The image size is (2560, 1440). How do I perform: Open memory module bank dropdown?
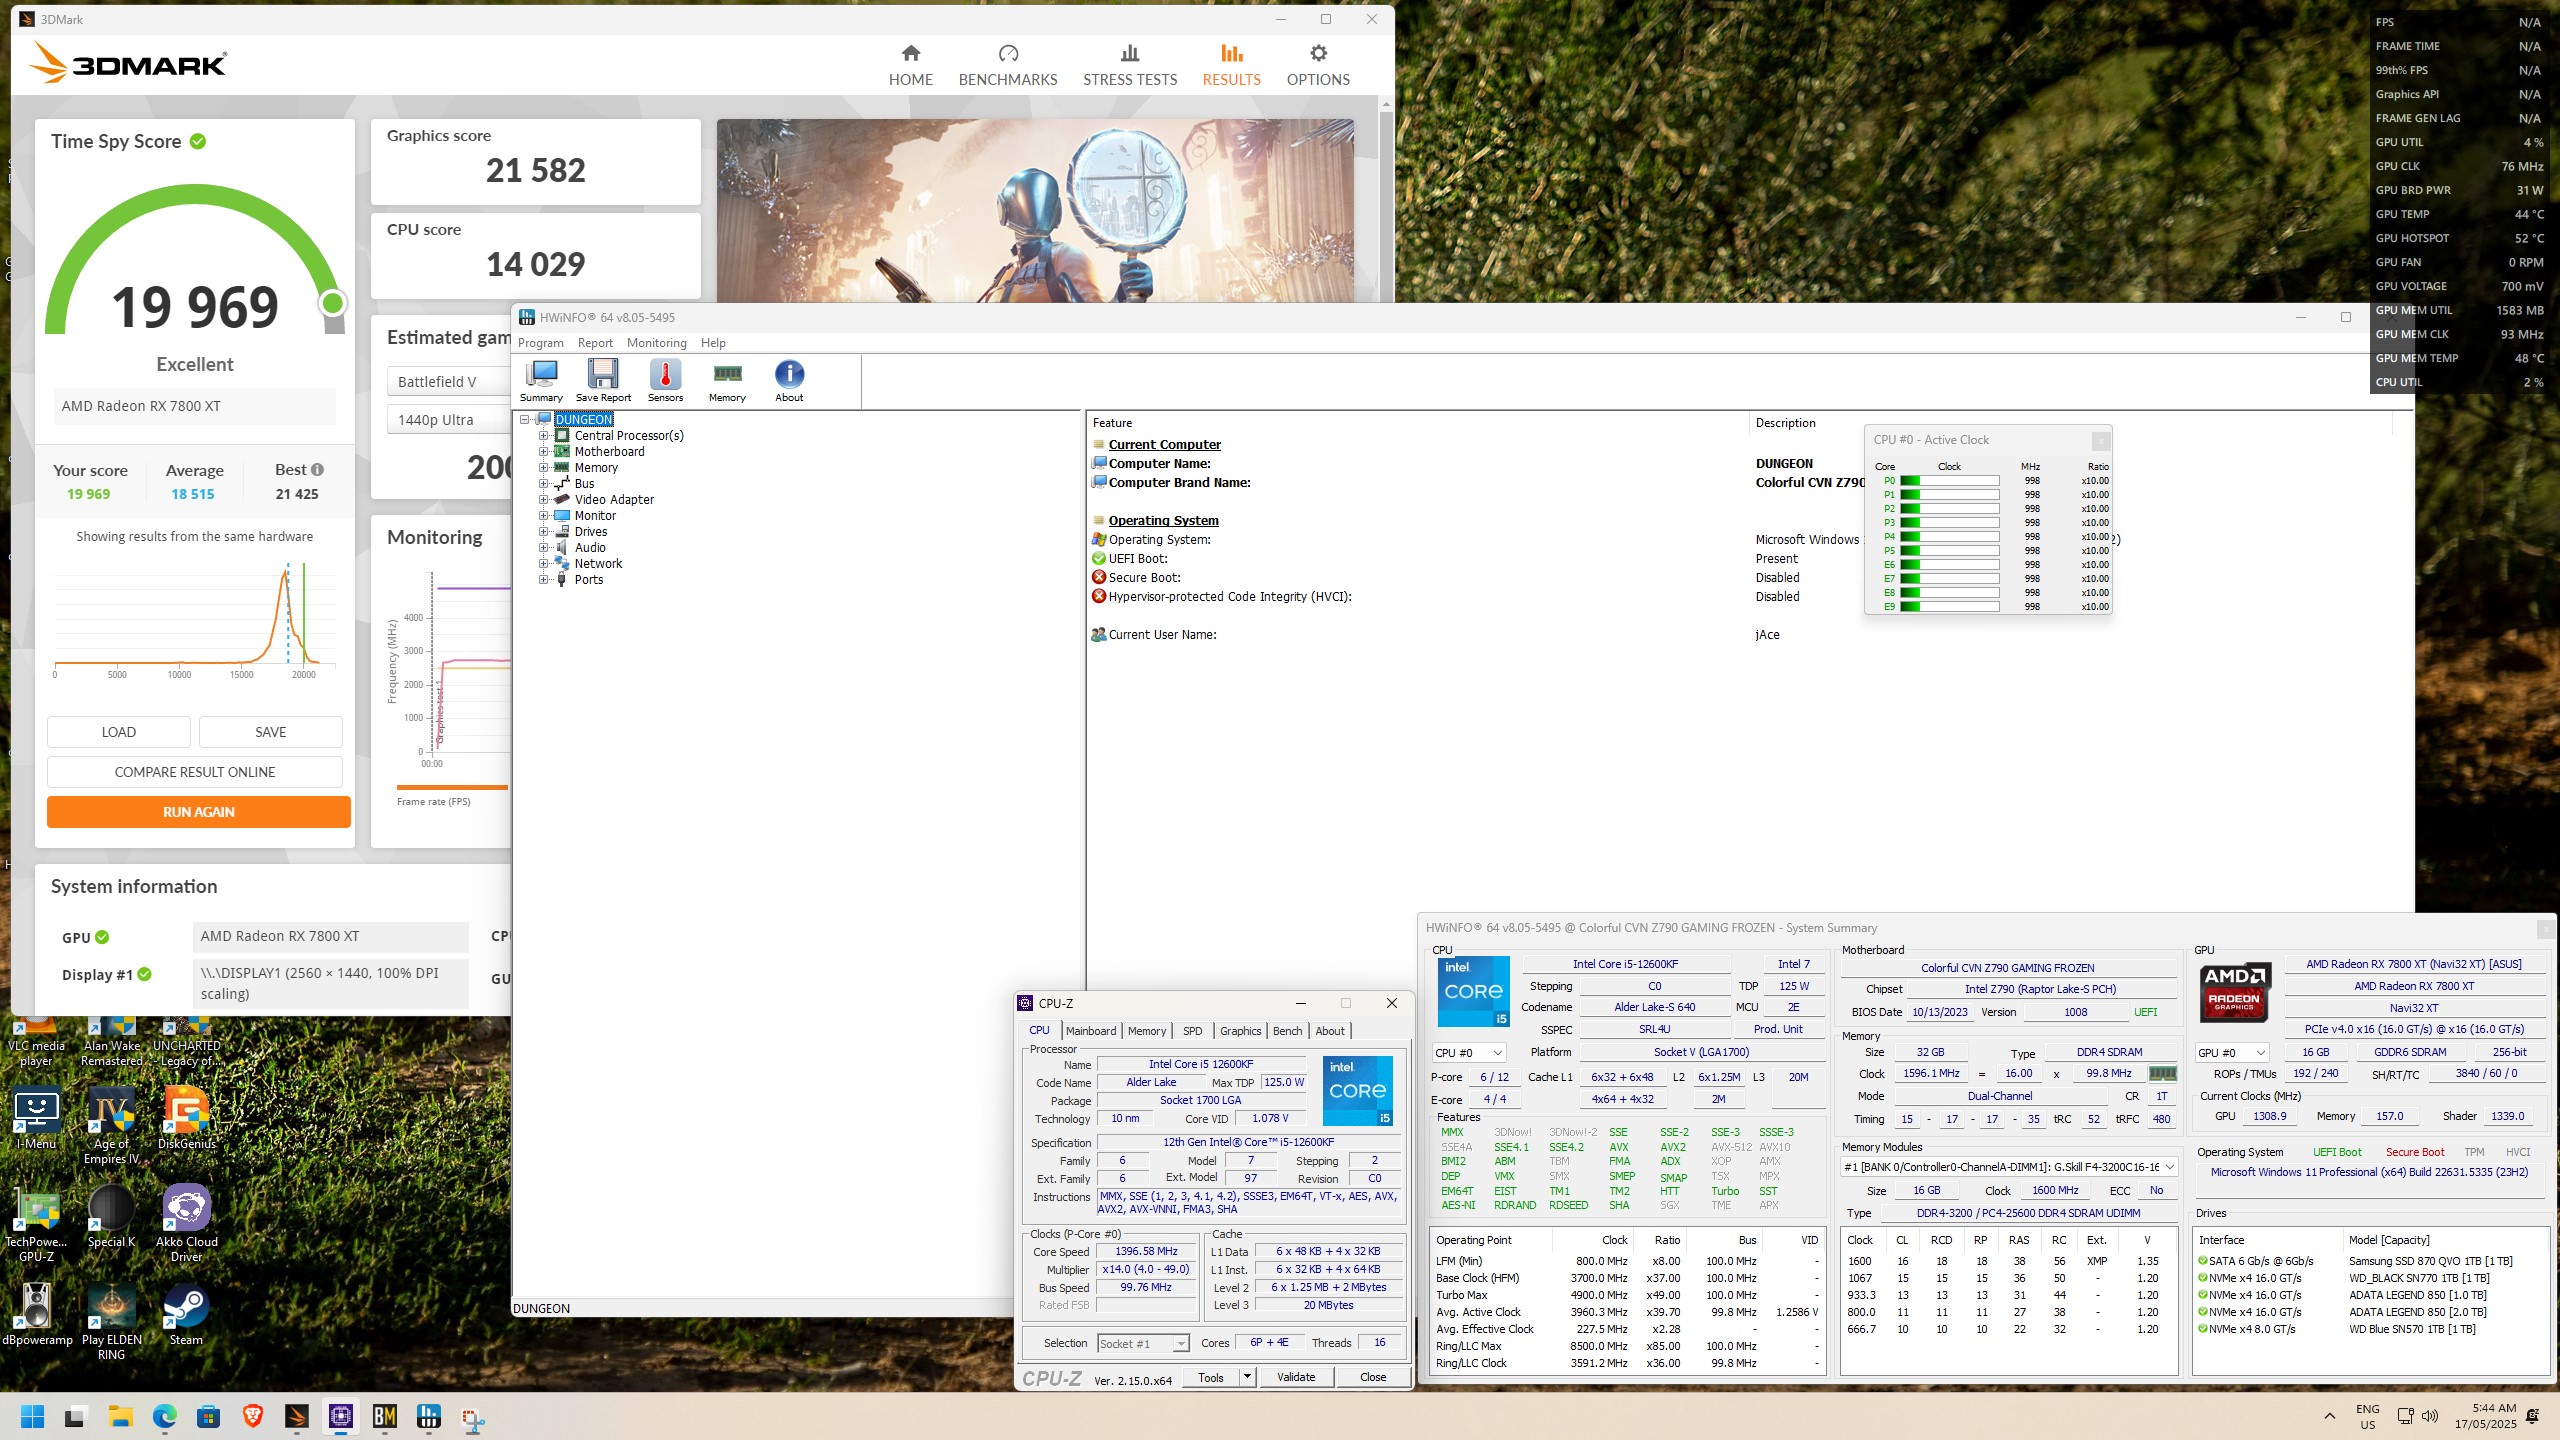[x=2009, y=1167]
